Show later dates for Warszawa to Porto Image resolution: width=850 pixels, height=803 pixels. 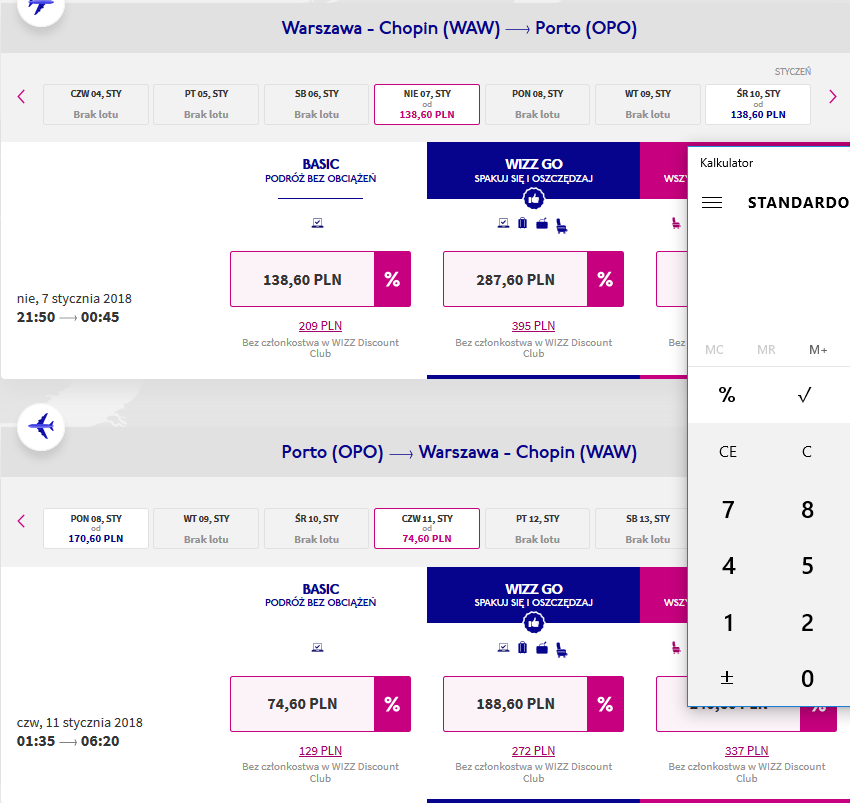point(833,97)
